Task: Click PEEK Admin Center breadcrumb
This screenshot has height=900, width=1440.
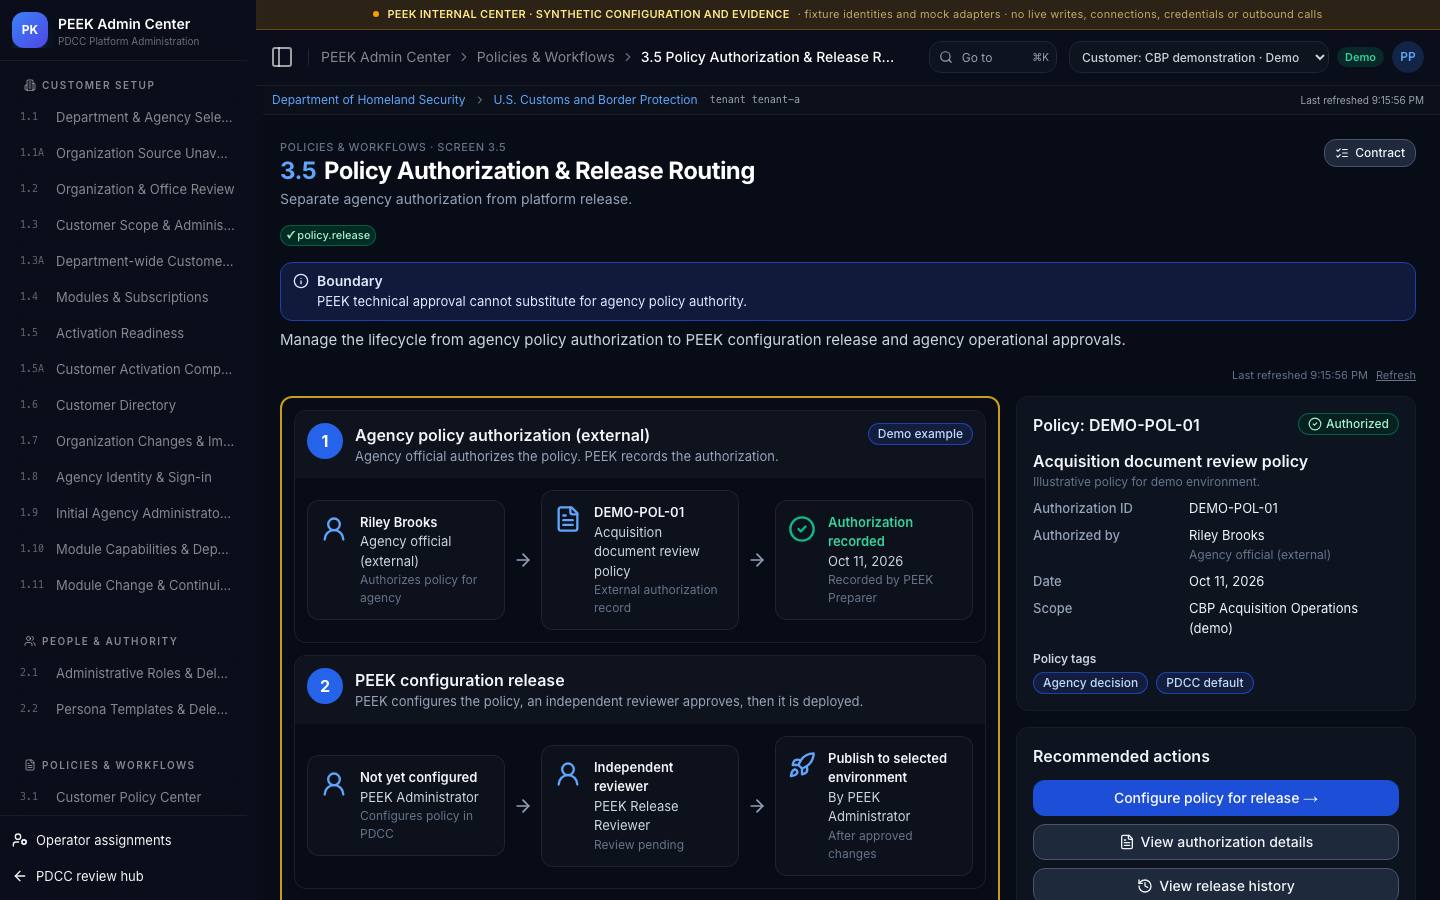Action: pos(385,57)
